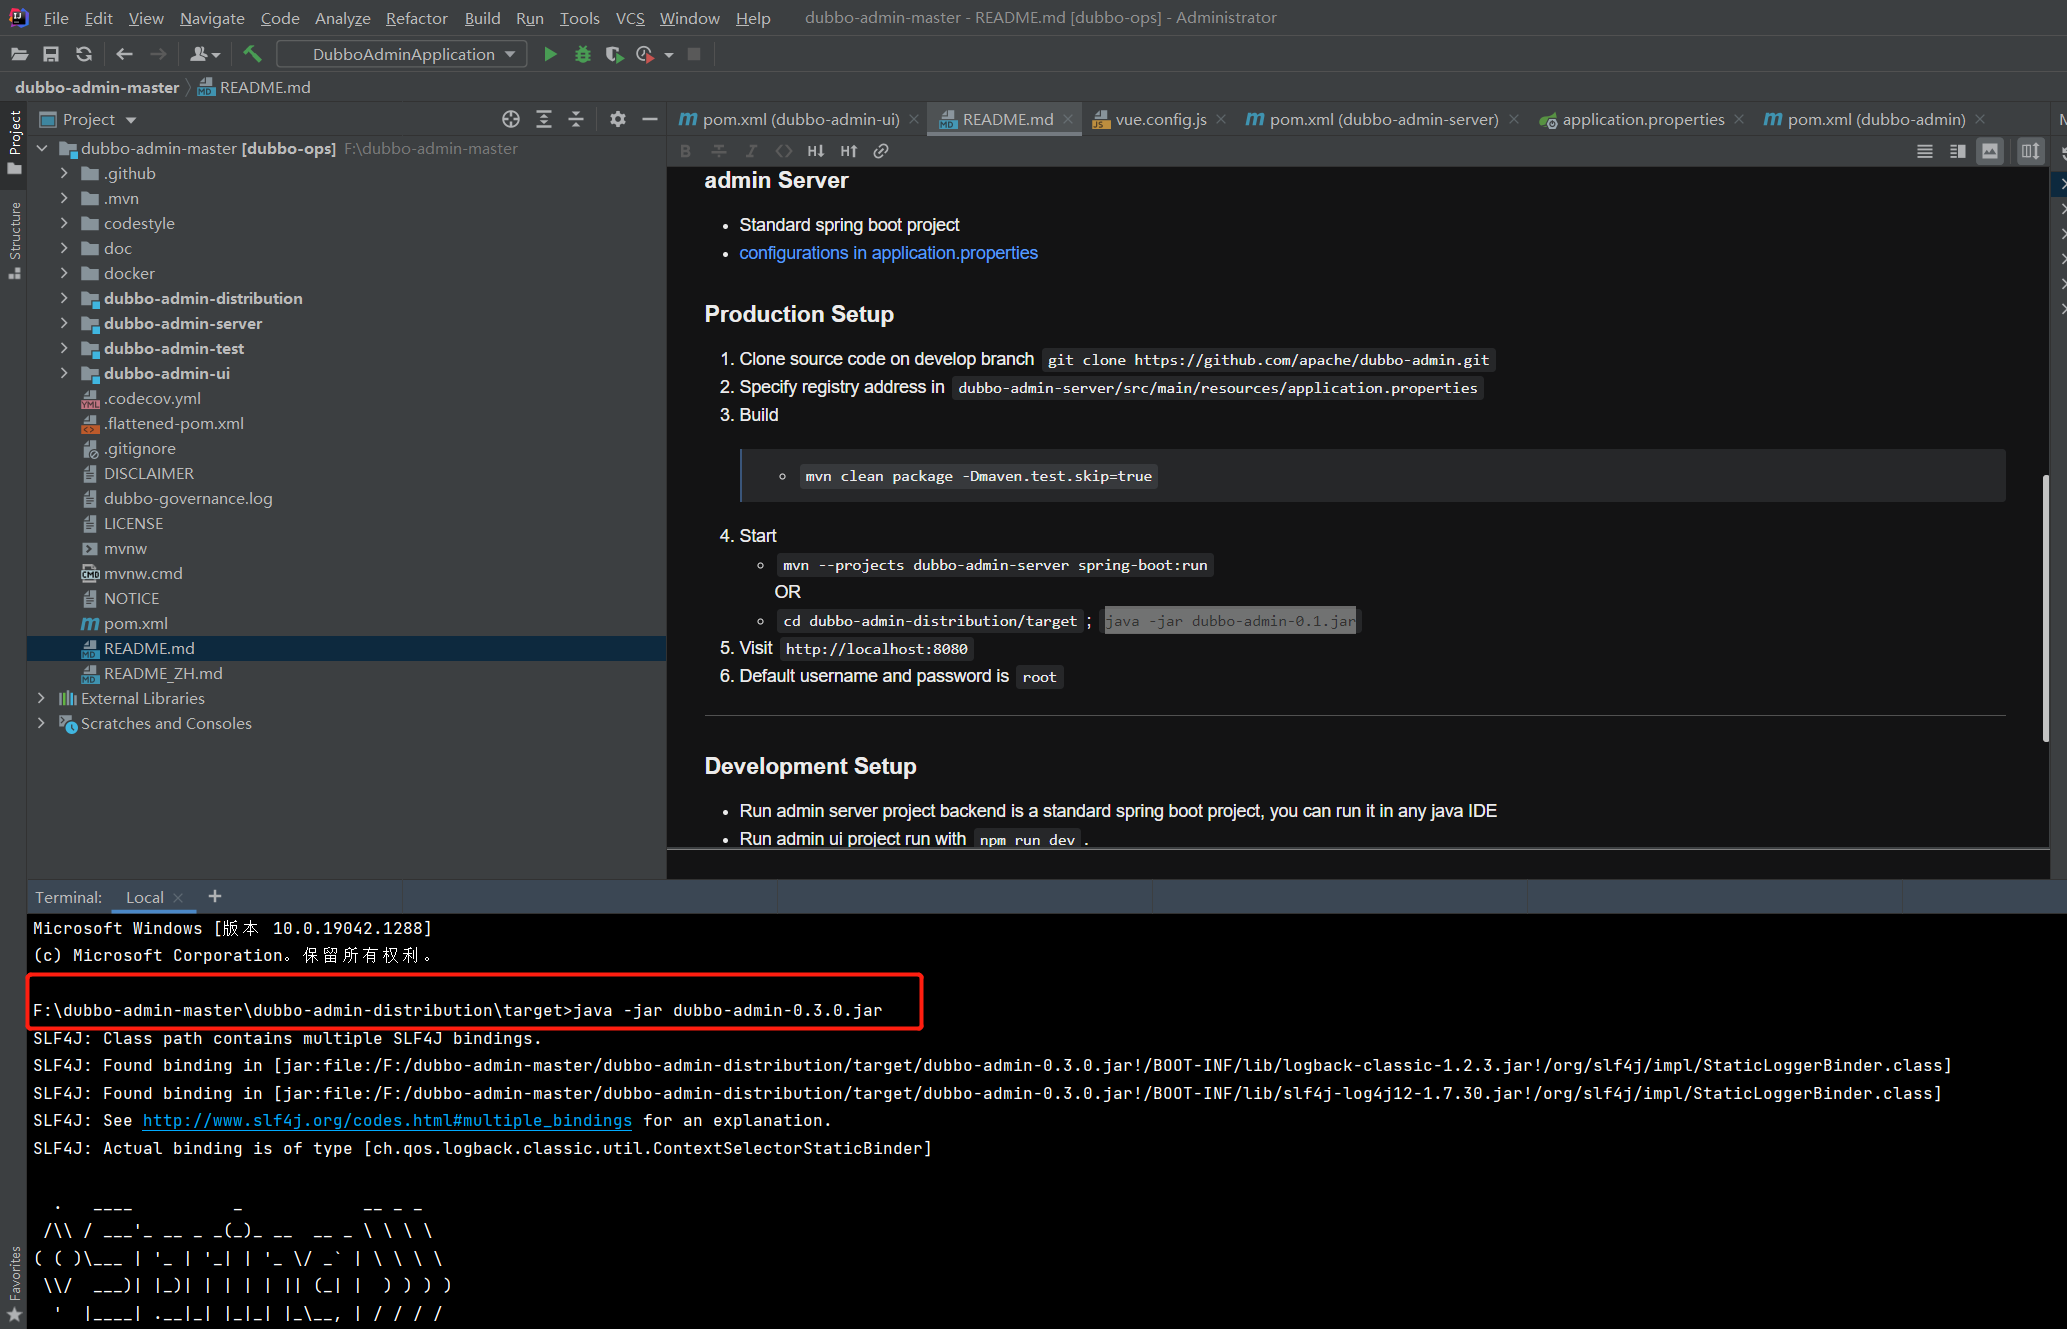
Task: Toggle the Favorites tool window side tab
Action: 14,1285
